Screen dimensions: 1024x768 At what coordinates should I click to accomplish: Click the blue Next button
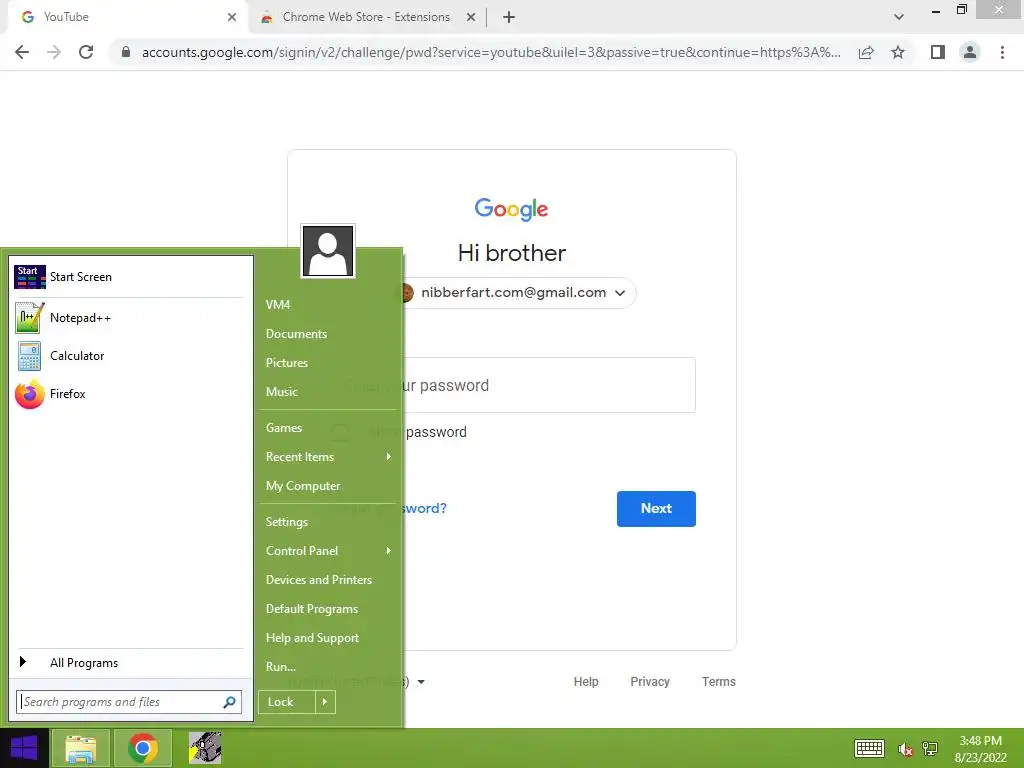tap(656, 509)
